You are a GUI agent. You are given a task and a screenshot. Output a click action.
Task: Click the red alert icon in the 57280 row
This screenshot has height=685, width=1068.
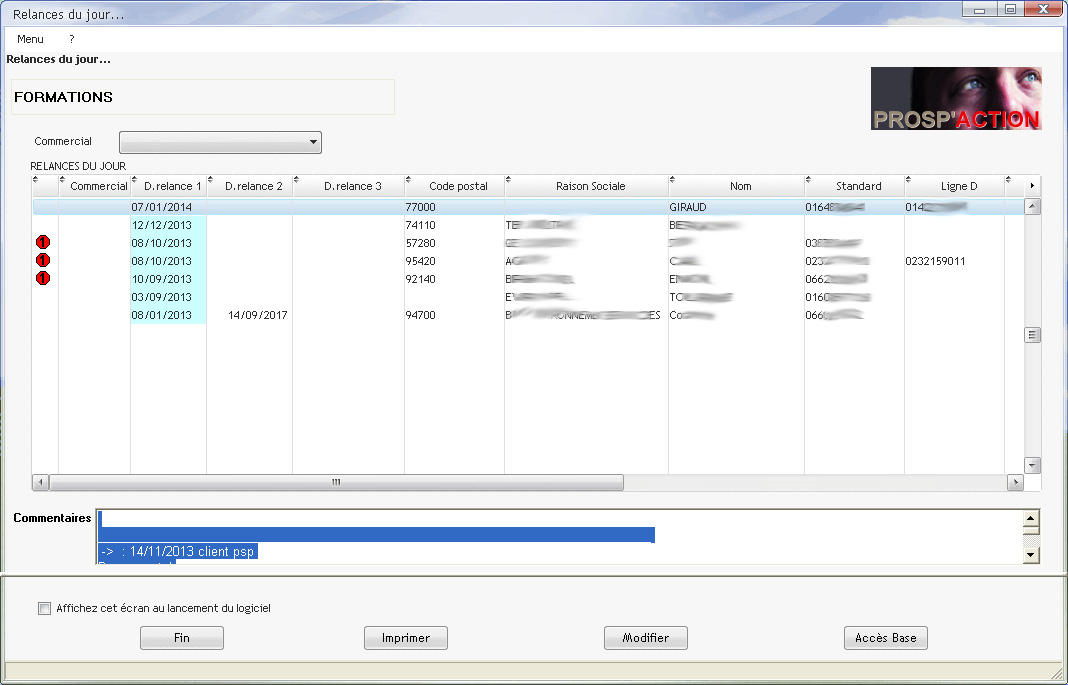43,242
